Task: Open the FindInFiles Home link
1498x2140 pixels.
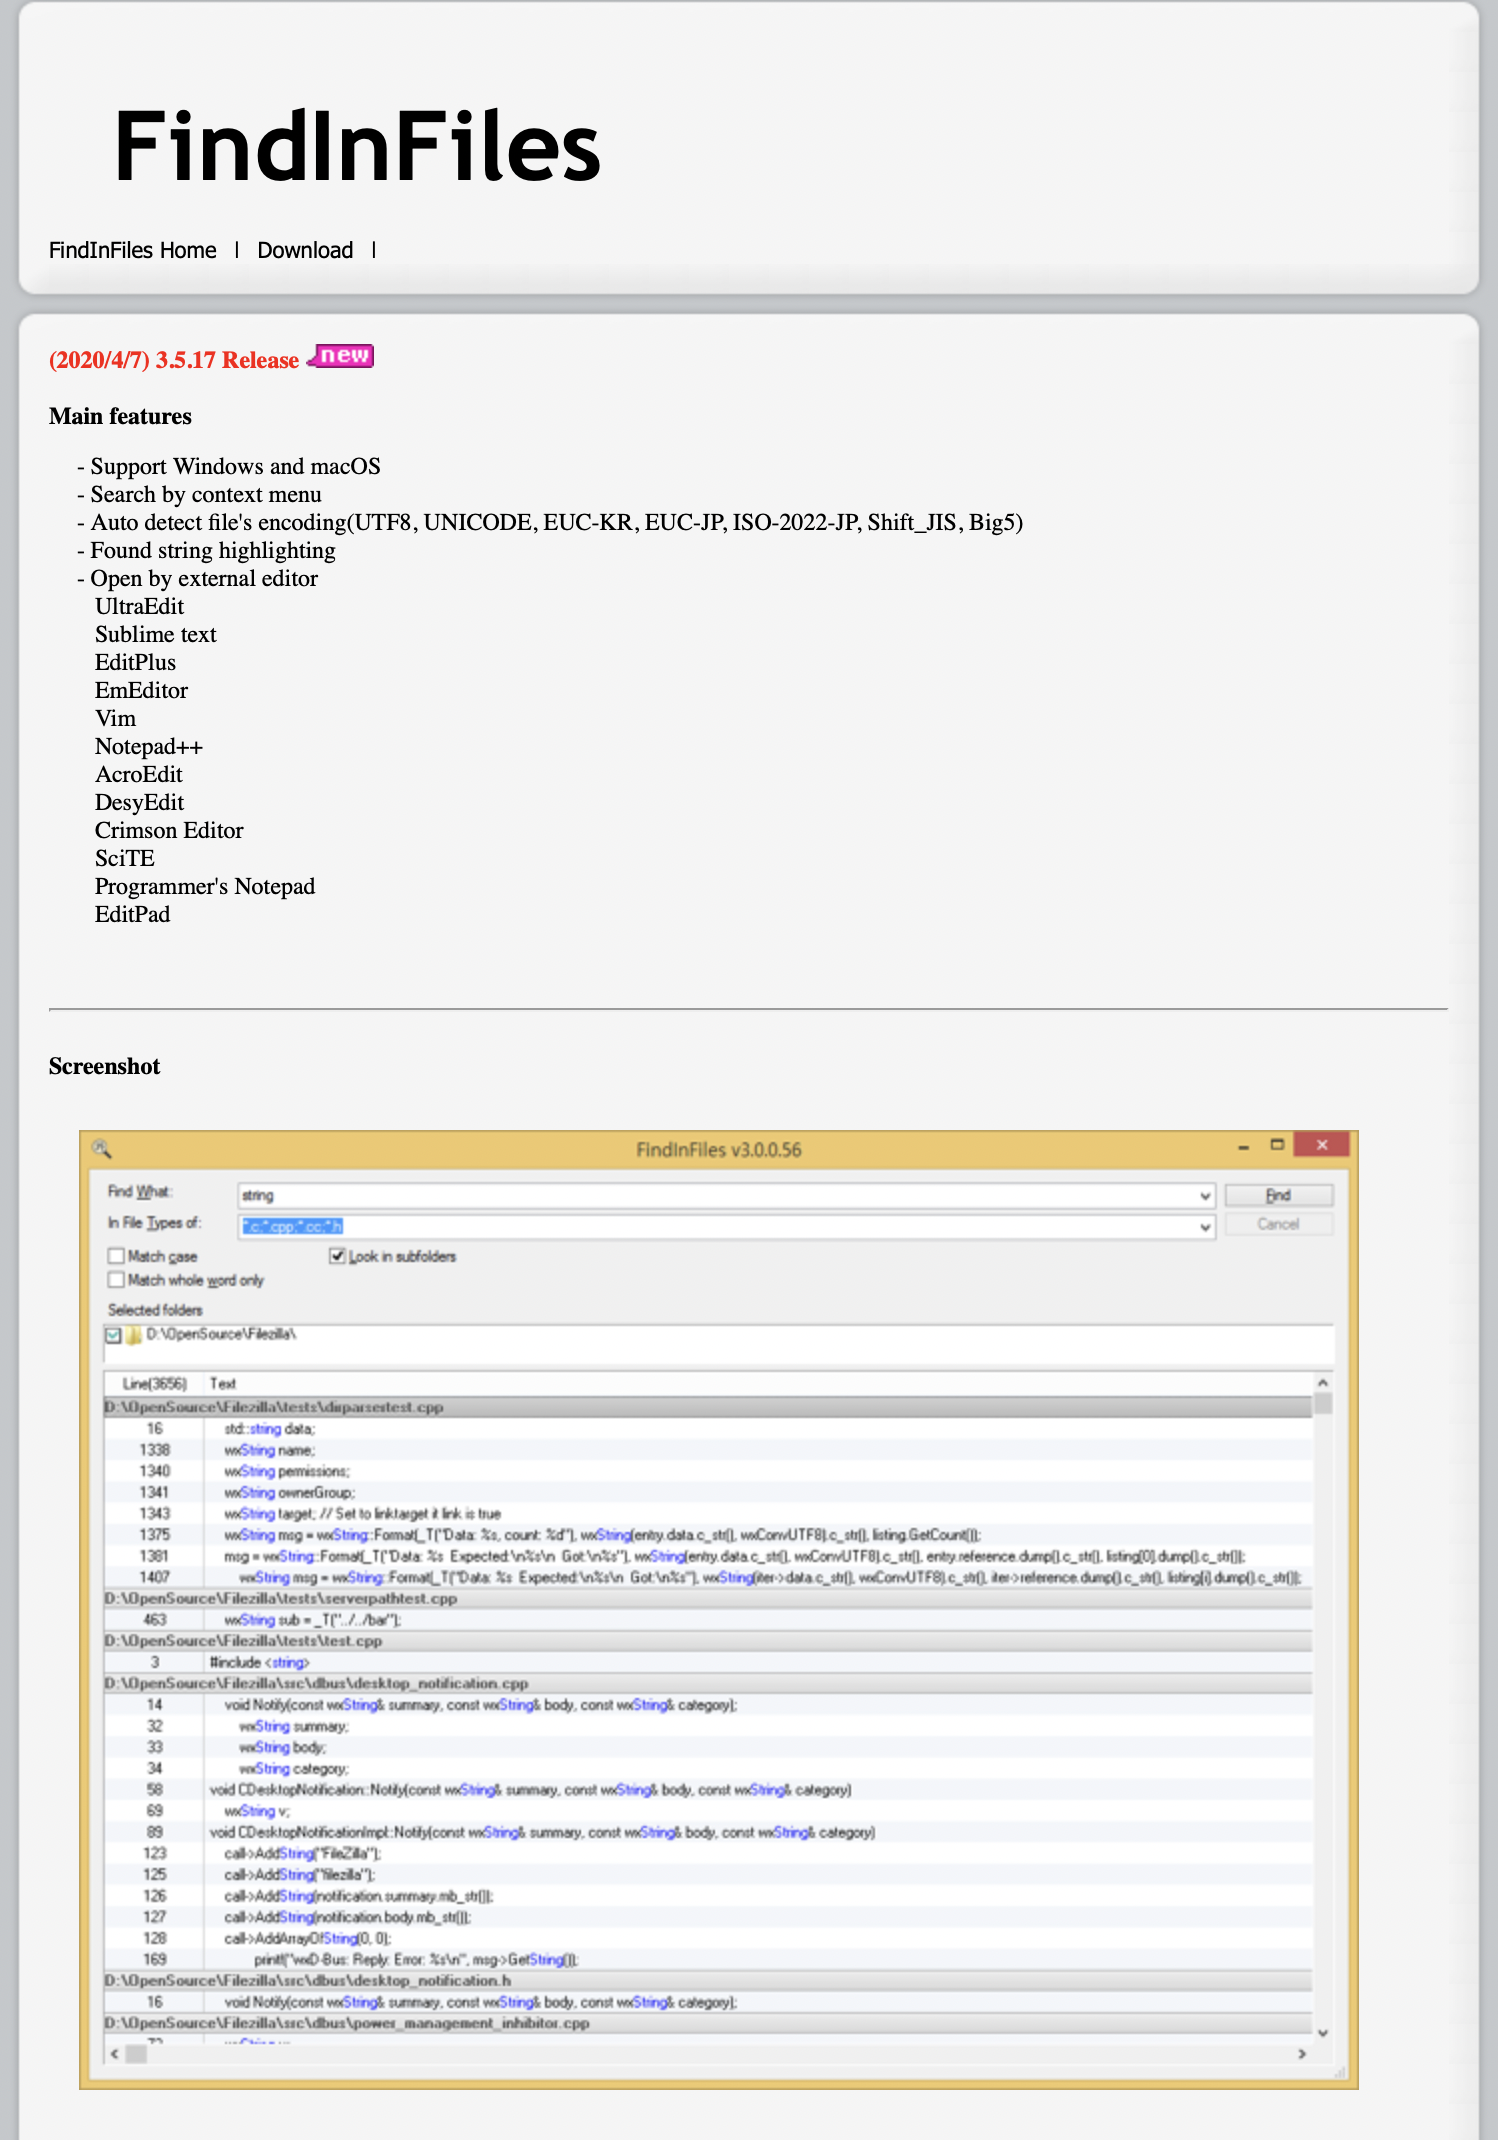Action: pos(133,250)
